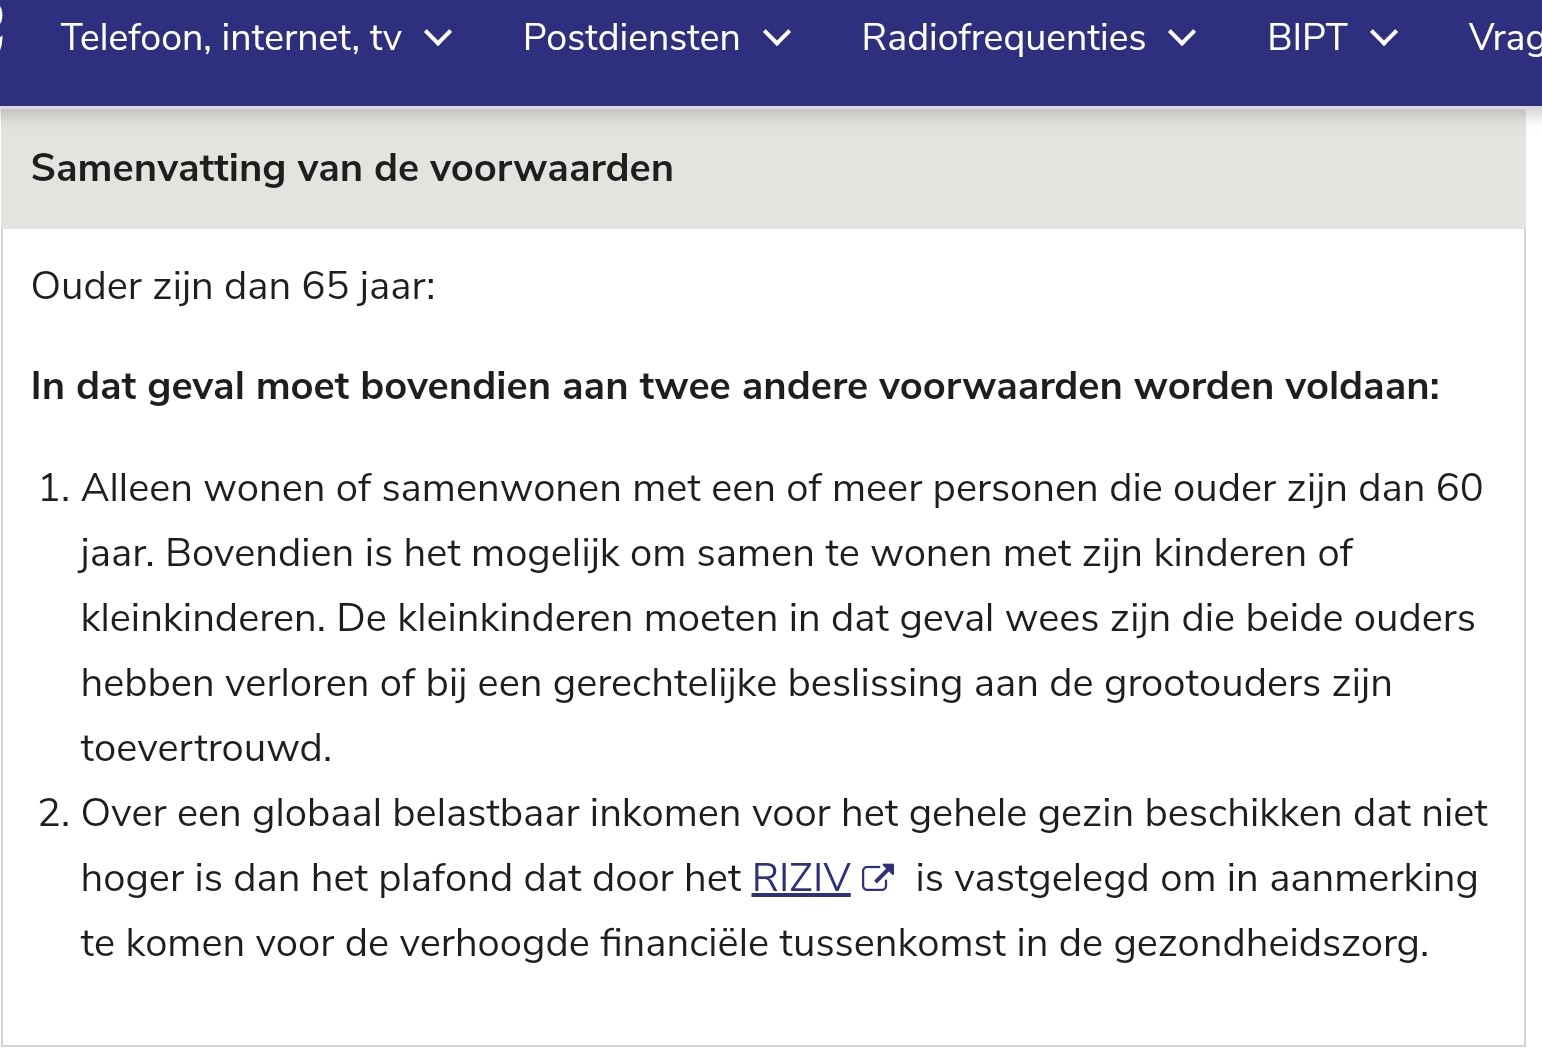Expand the chevron beside "Telefoon, internet, tv"

tap(438, 39)
